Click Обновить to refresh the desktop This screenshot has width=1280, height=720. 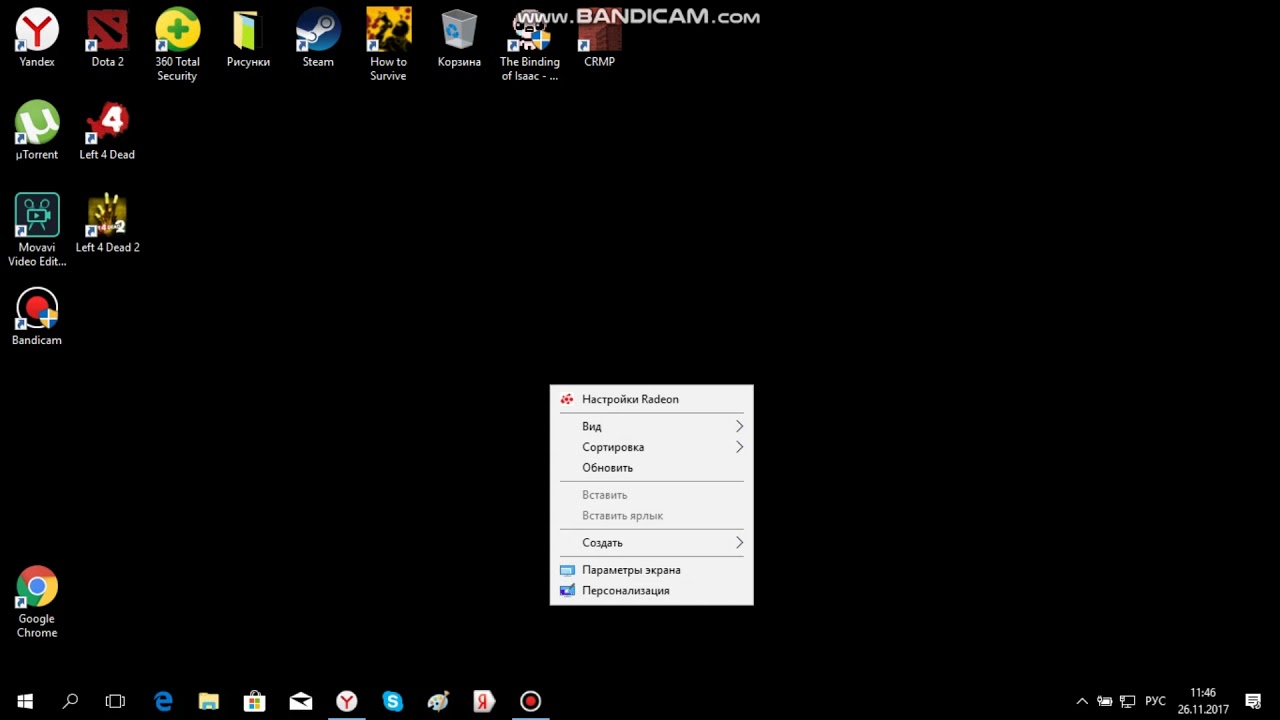pyautogui.click(x=651, y=468)
